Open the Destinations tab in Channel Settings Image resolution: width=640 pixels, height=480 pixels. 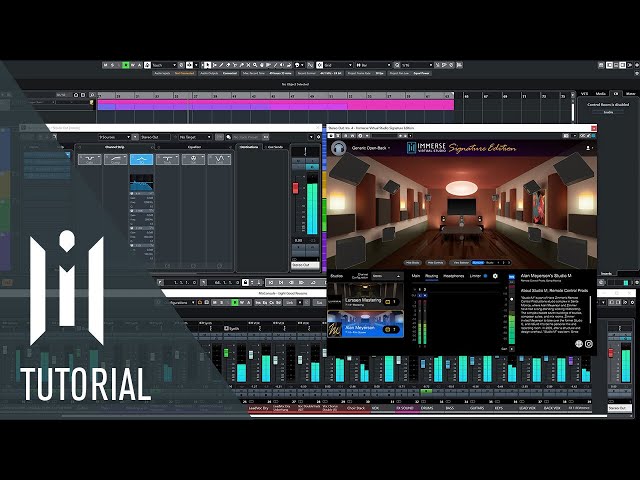click(x=249, y=147)
